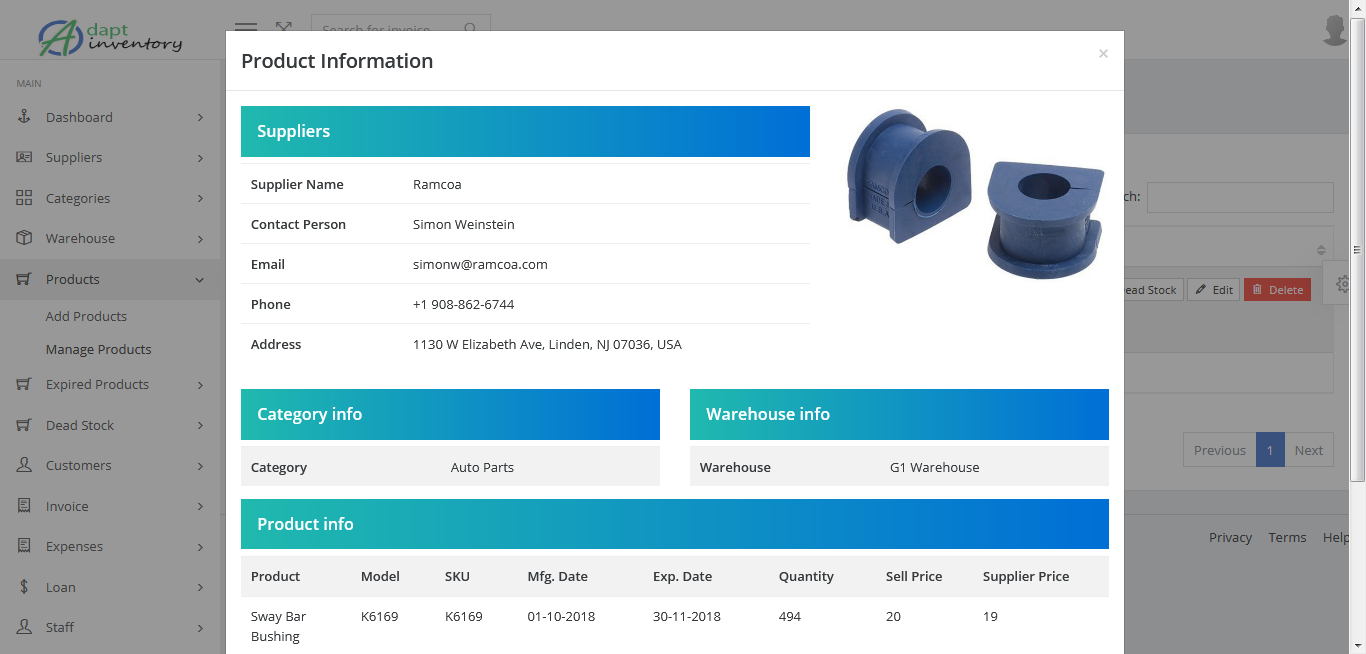The width and height of the screenshot is (1366, 654).
Task: Click the Exp. Date value 30-11-2018
Action: pyautogui.click(x=686, y=616)
